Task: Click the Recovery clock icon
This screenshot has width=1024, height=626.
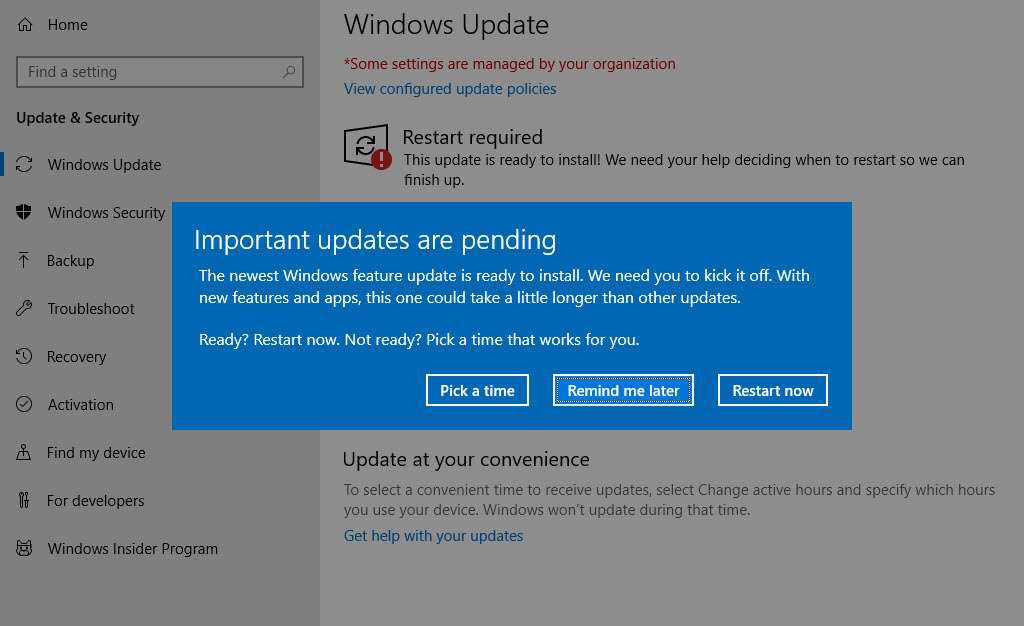Action: (x=24, y=356)
